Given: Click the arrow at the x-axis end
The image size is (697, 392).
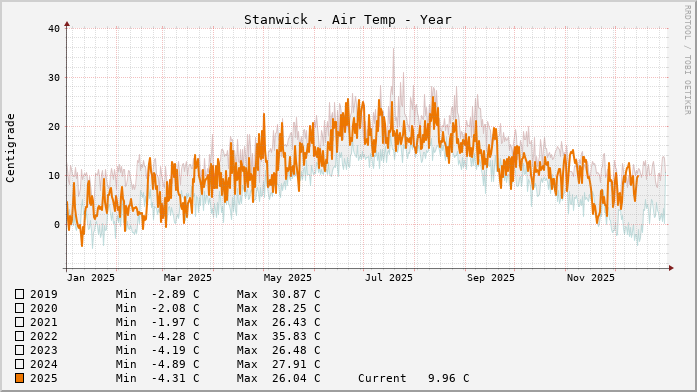Looking at the screenshot, I should [671, 268].
